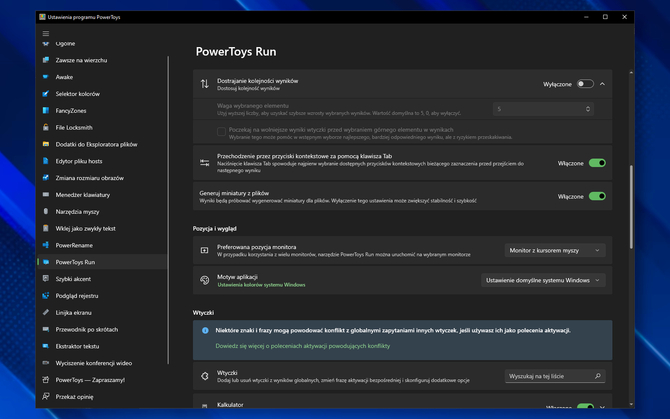This screenshot has height=419, width=670.
Task: Click the Wklej jako zwykły tekst icon
Action: 46,229
